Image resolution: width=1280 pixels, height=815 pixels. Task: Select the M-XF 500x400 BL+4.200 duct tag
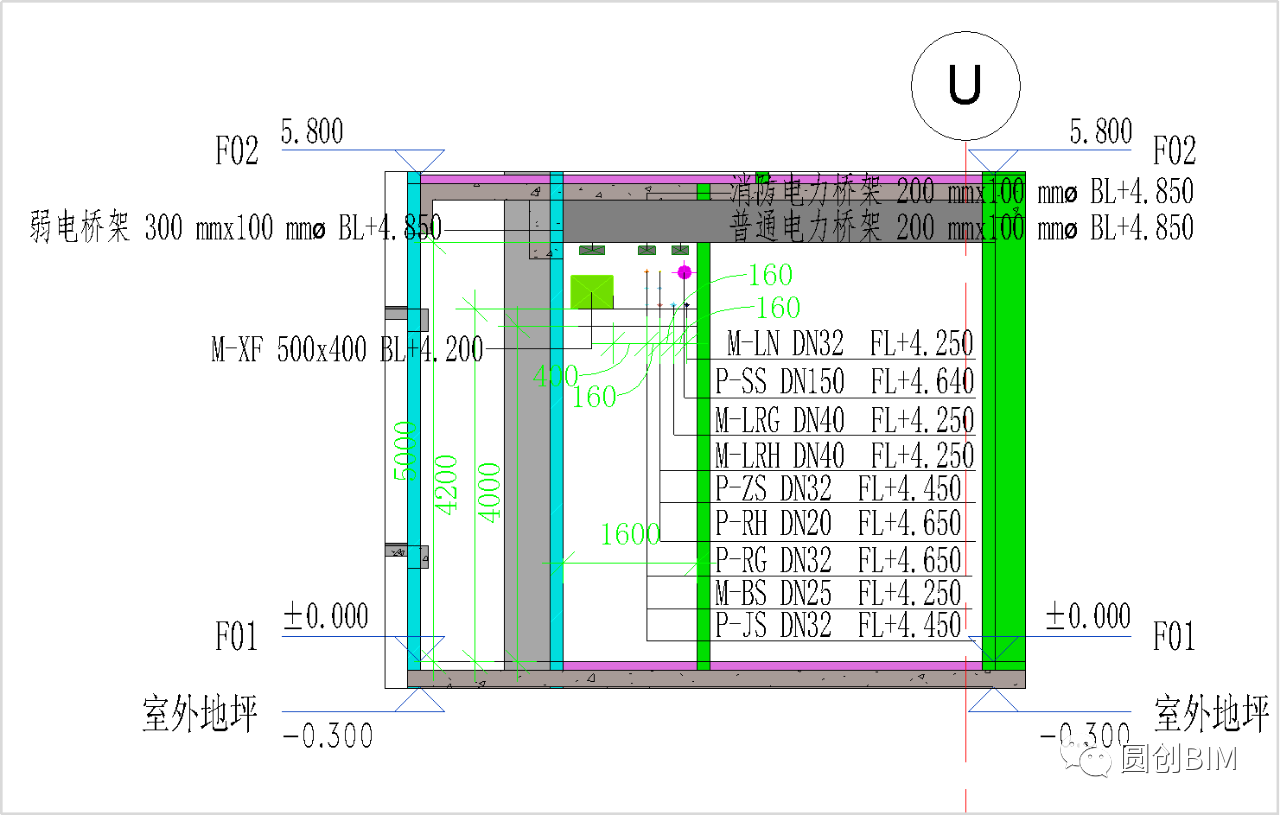347,350
